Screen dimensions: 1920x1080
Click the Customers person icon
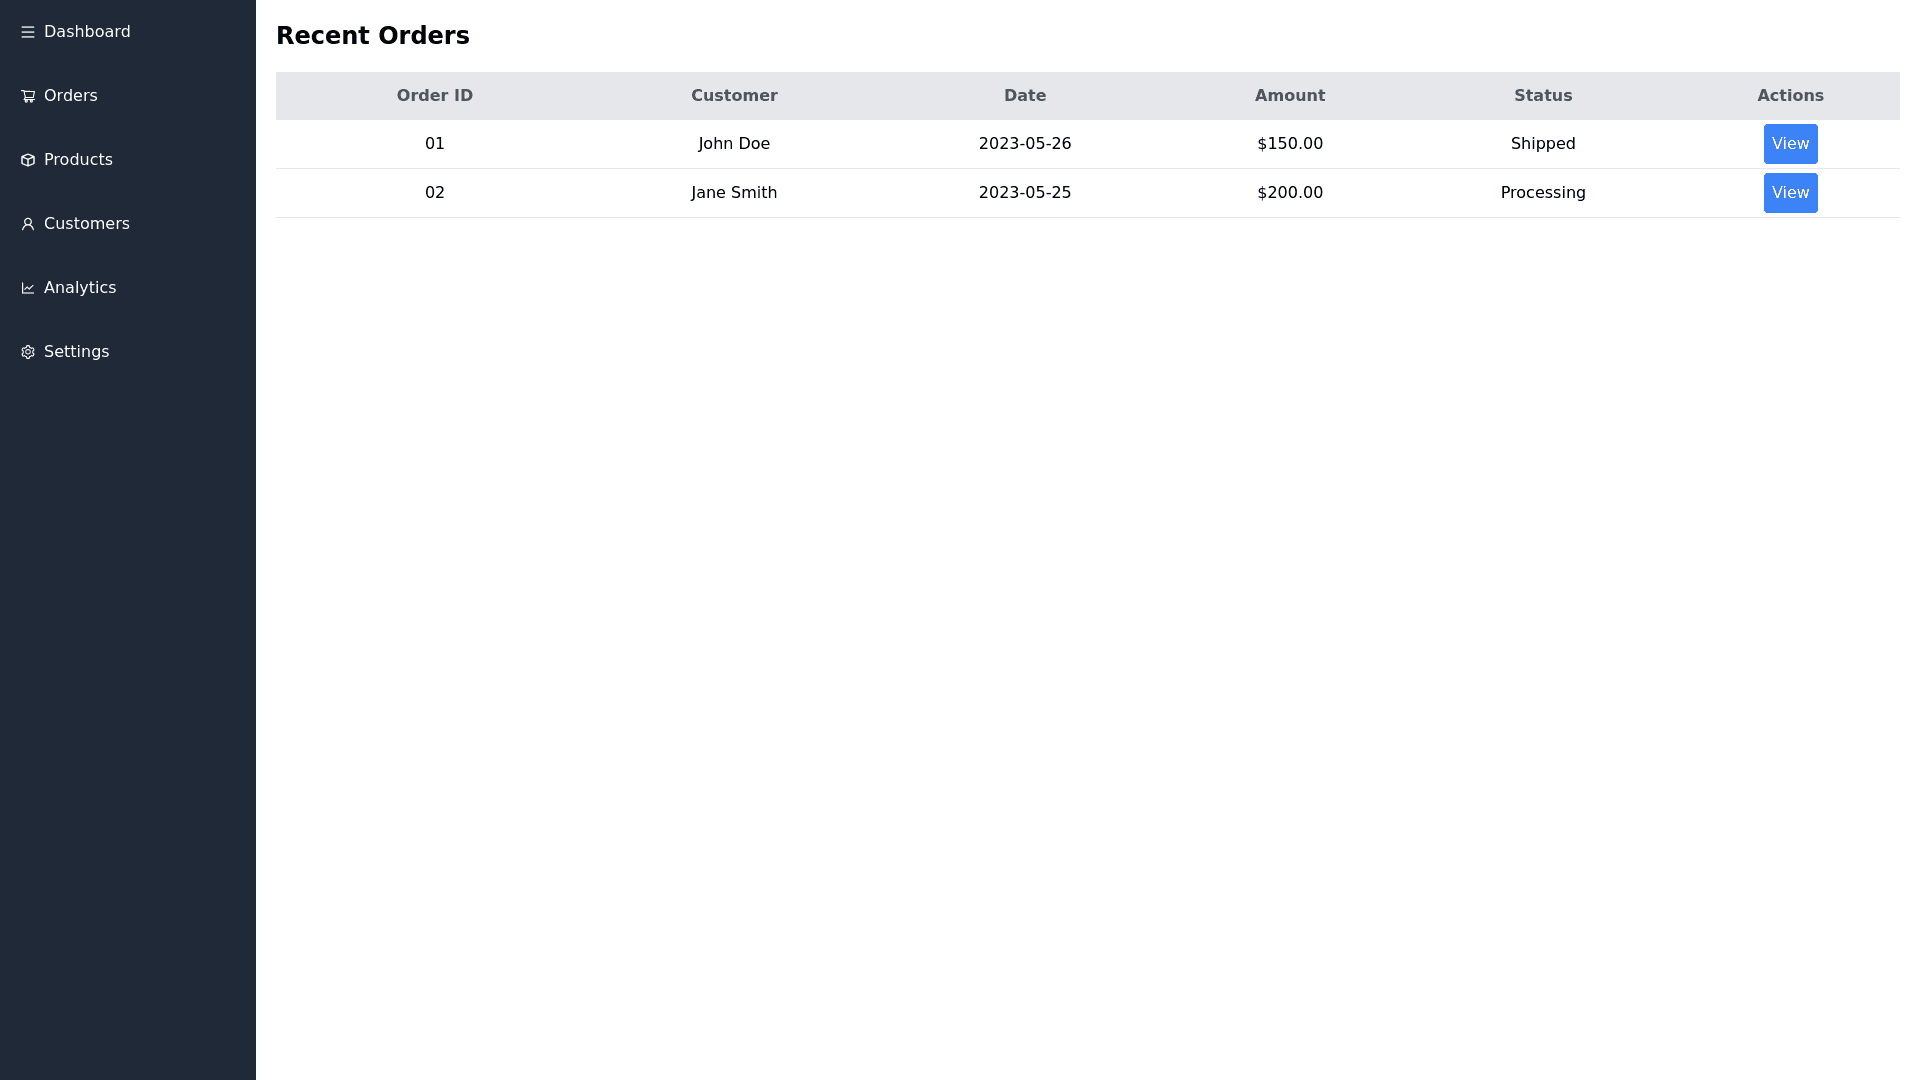click(28, 224)
